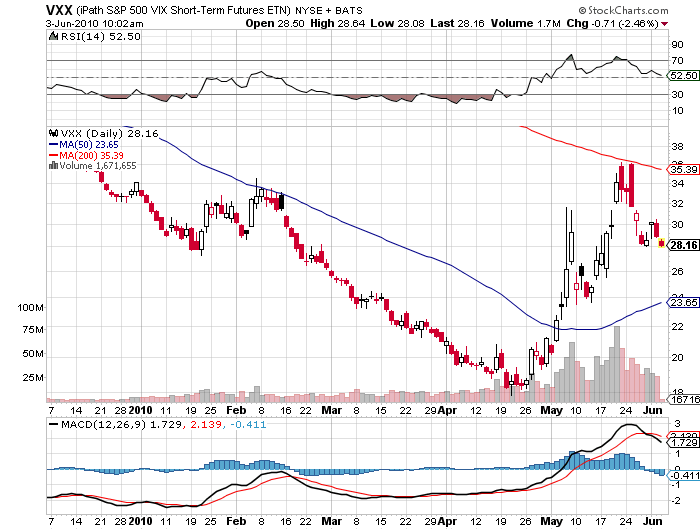Click the VXX ticker symbol in title
700x530 pixels.
tap(59, 10)
